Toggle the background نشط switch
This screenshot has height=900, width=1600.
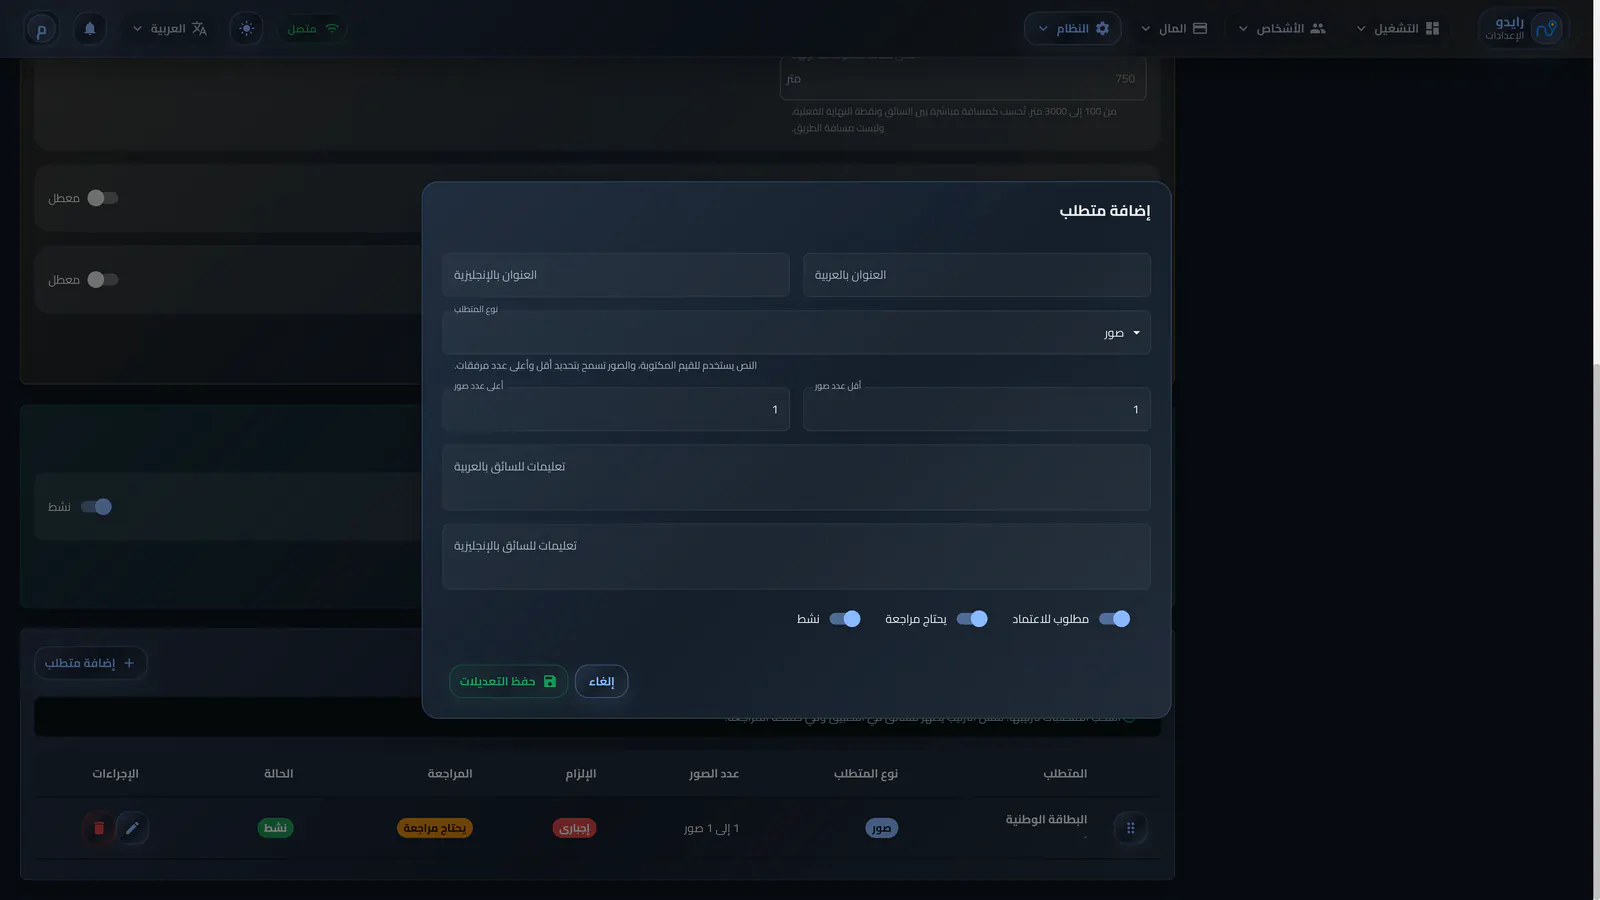(96, 507)
